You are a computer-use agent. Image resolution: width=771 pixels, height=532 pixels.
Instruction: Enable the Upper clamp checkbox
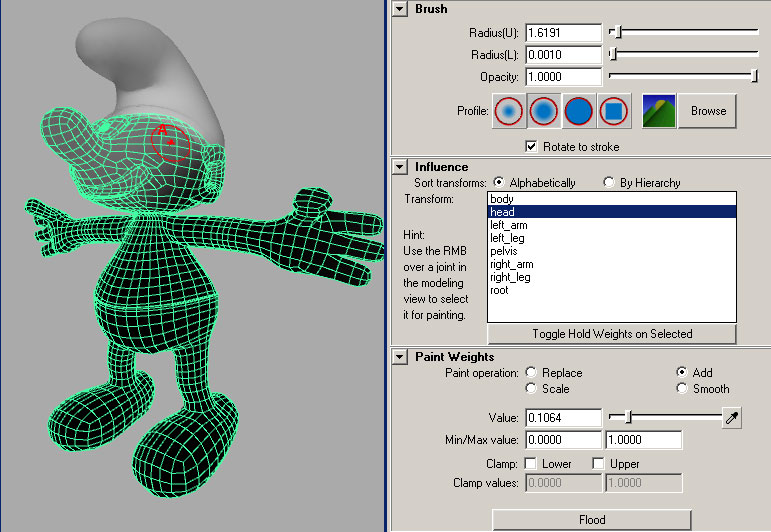pos(598,464)
